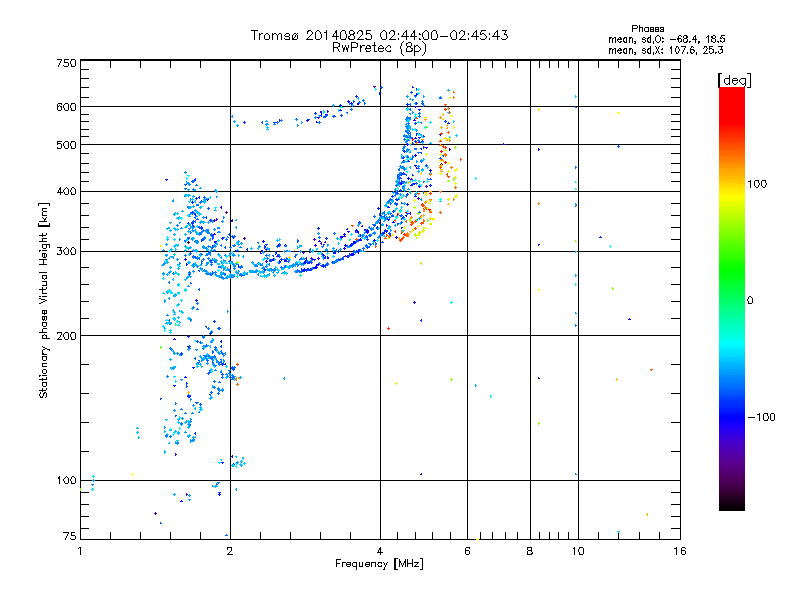Screen dimensions: 800x600
Task: Click the x-axis tick label '6'
Action: [467, 551]
